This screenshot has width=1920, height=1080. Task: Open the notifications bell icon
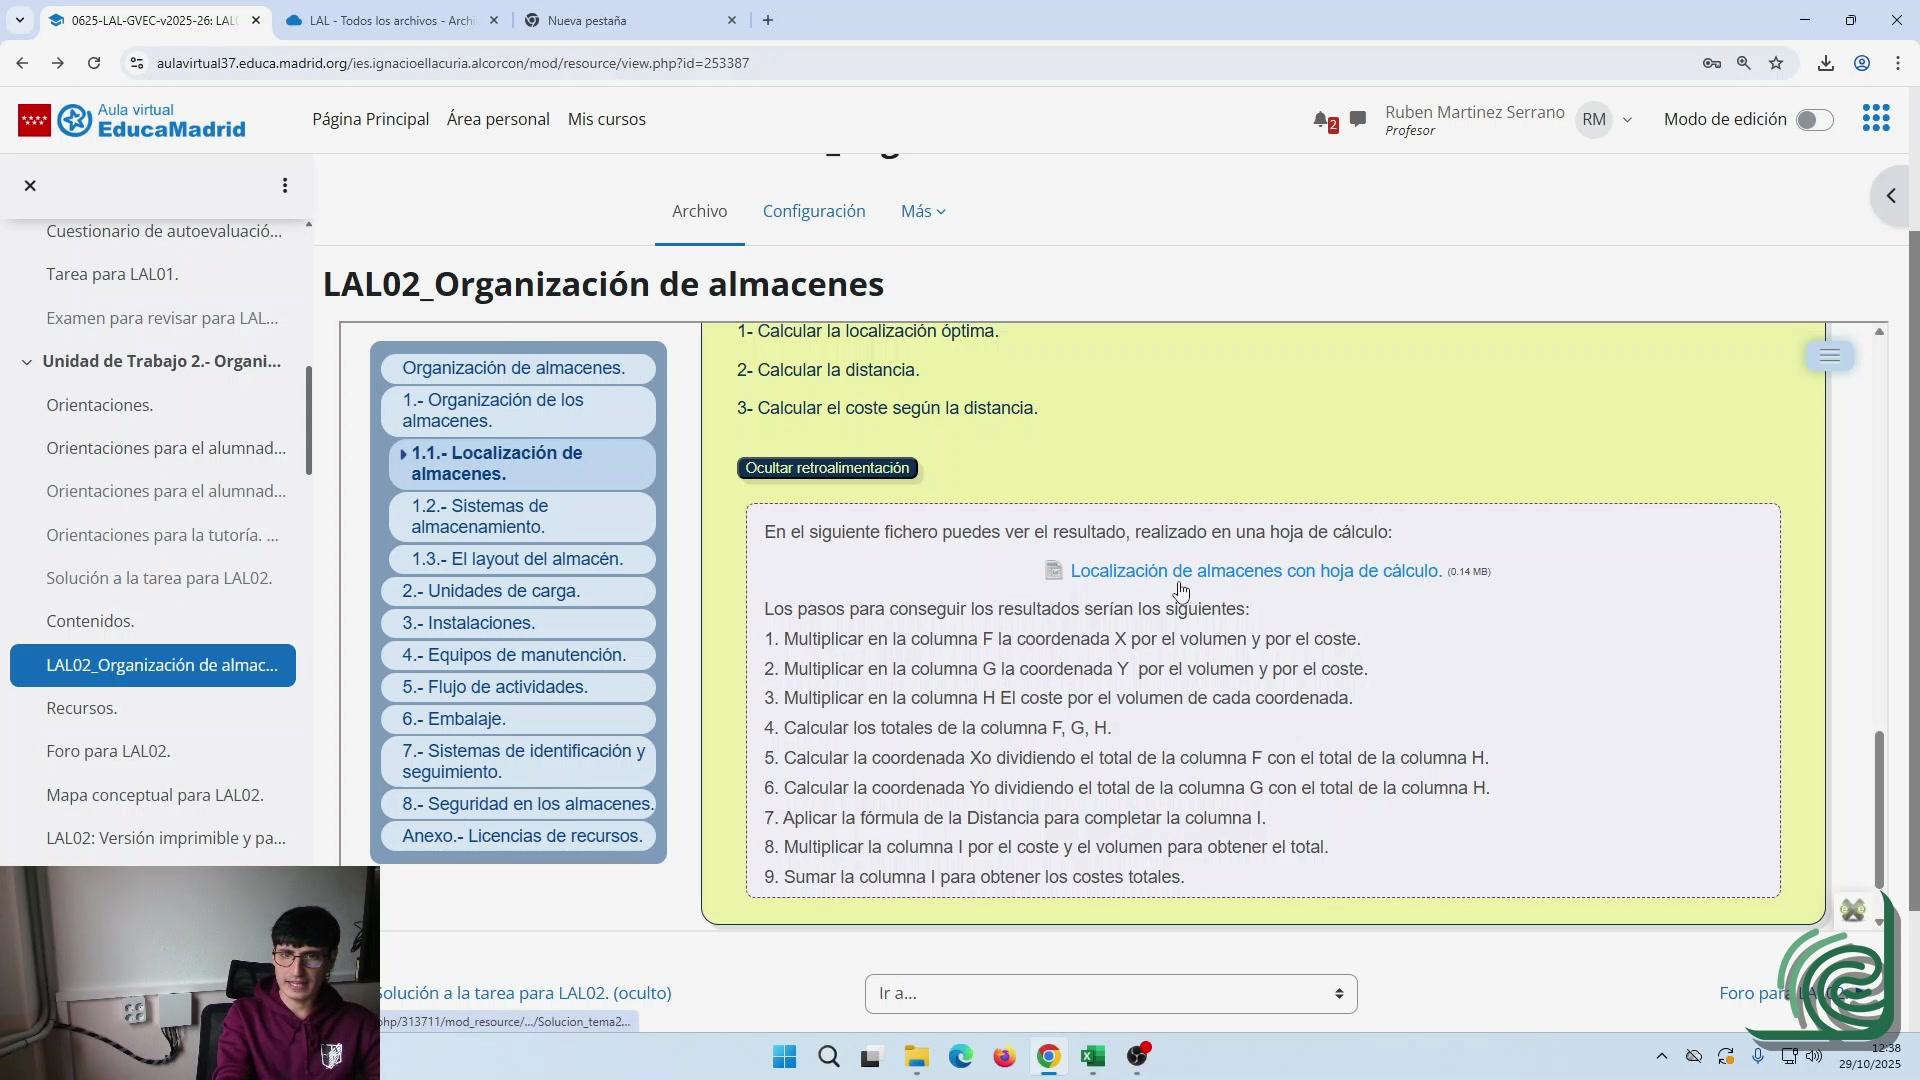(x=1322, y=120)
